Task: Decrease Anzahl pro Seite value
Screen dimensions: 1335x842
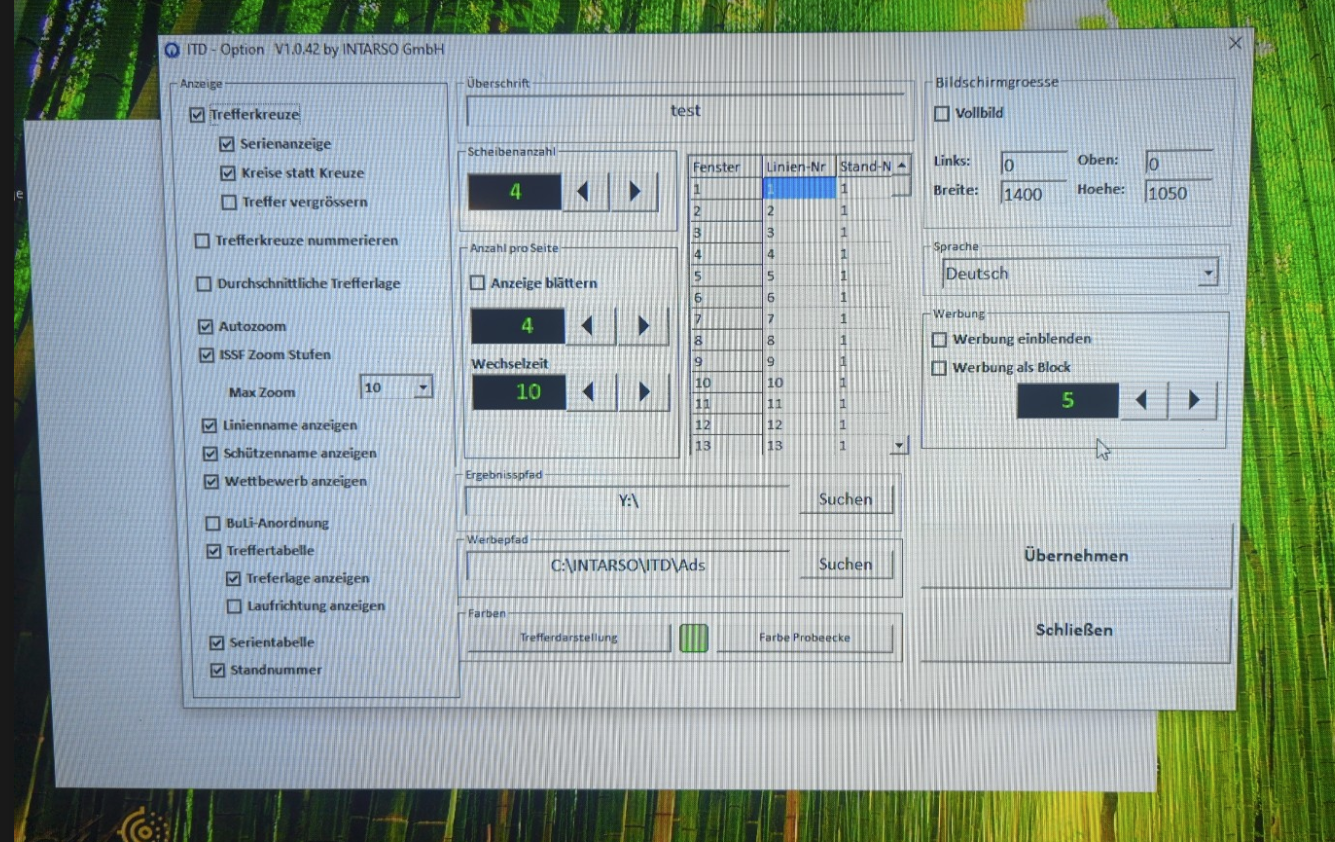Action: click(x=590, y=326)
